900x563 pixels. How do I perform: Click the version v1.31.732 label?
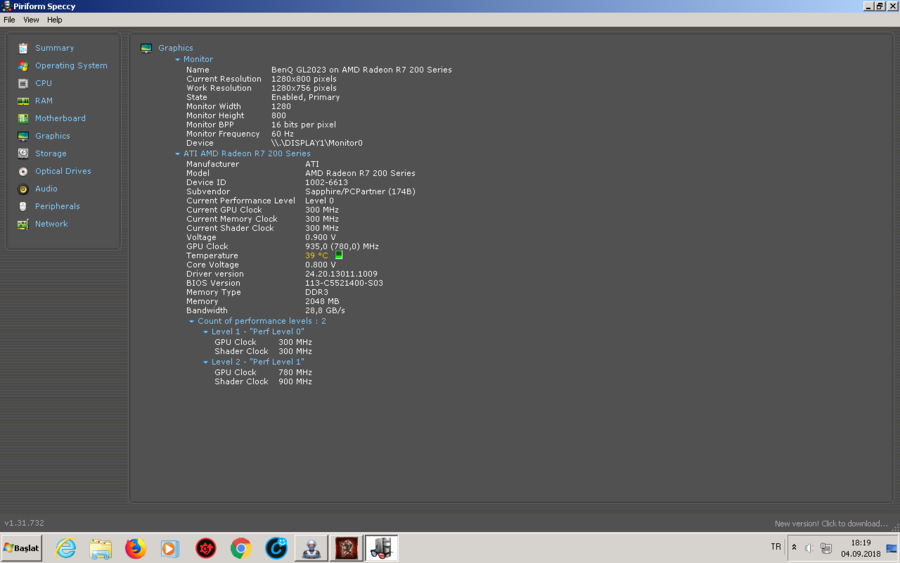pos(24,523)
